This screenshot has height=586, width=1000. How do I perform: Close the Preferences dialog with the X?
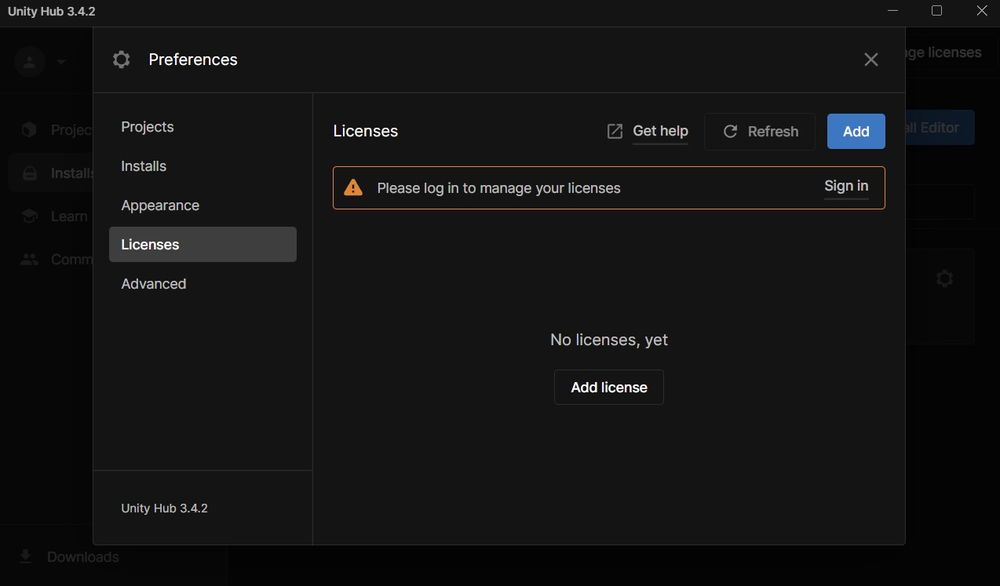871,59
